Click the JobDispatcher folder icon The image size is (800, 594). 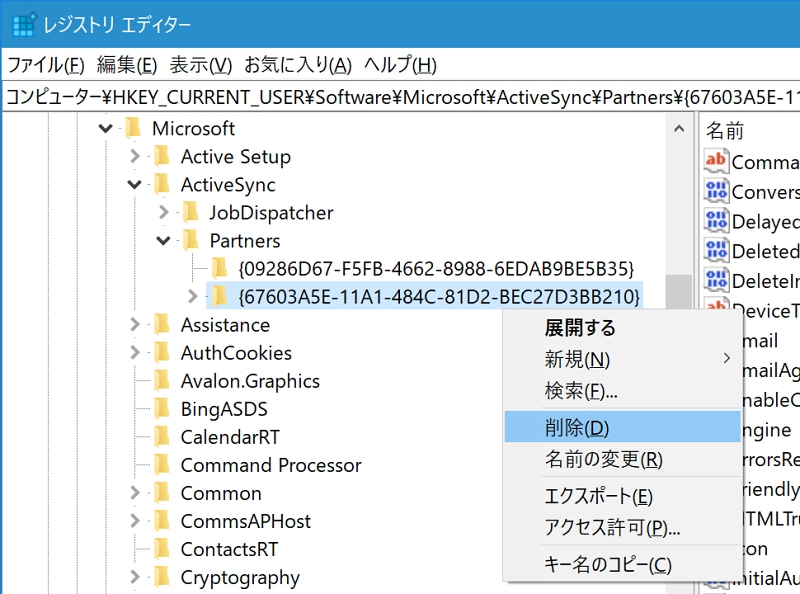(190, 212)
